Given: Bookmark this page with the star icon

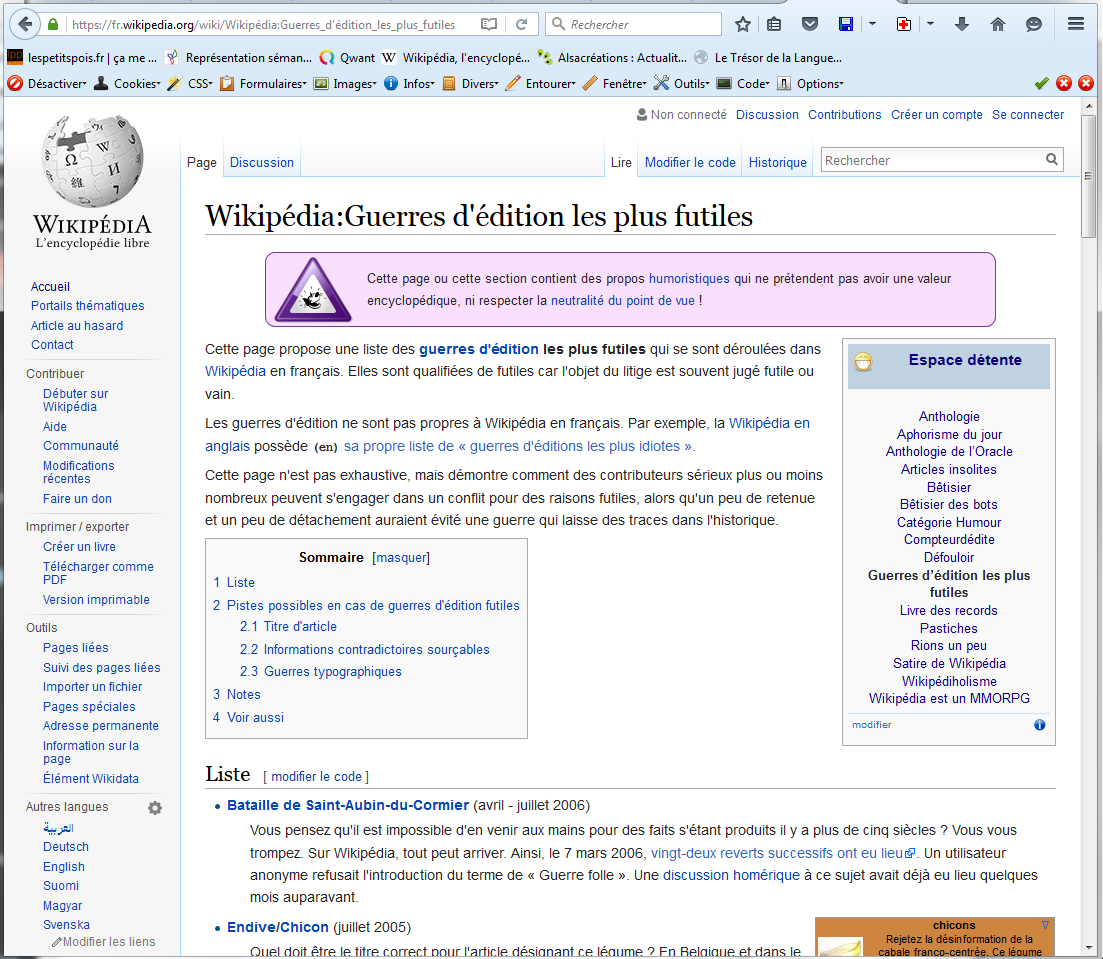Looking at the screenshot, I should (743, 24).
